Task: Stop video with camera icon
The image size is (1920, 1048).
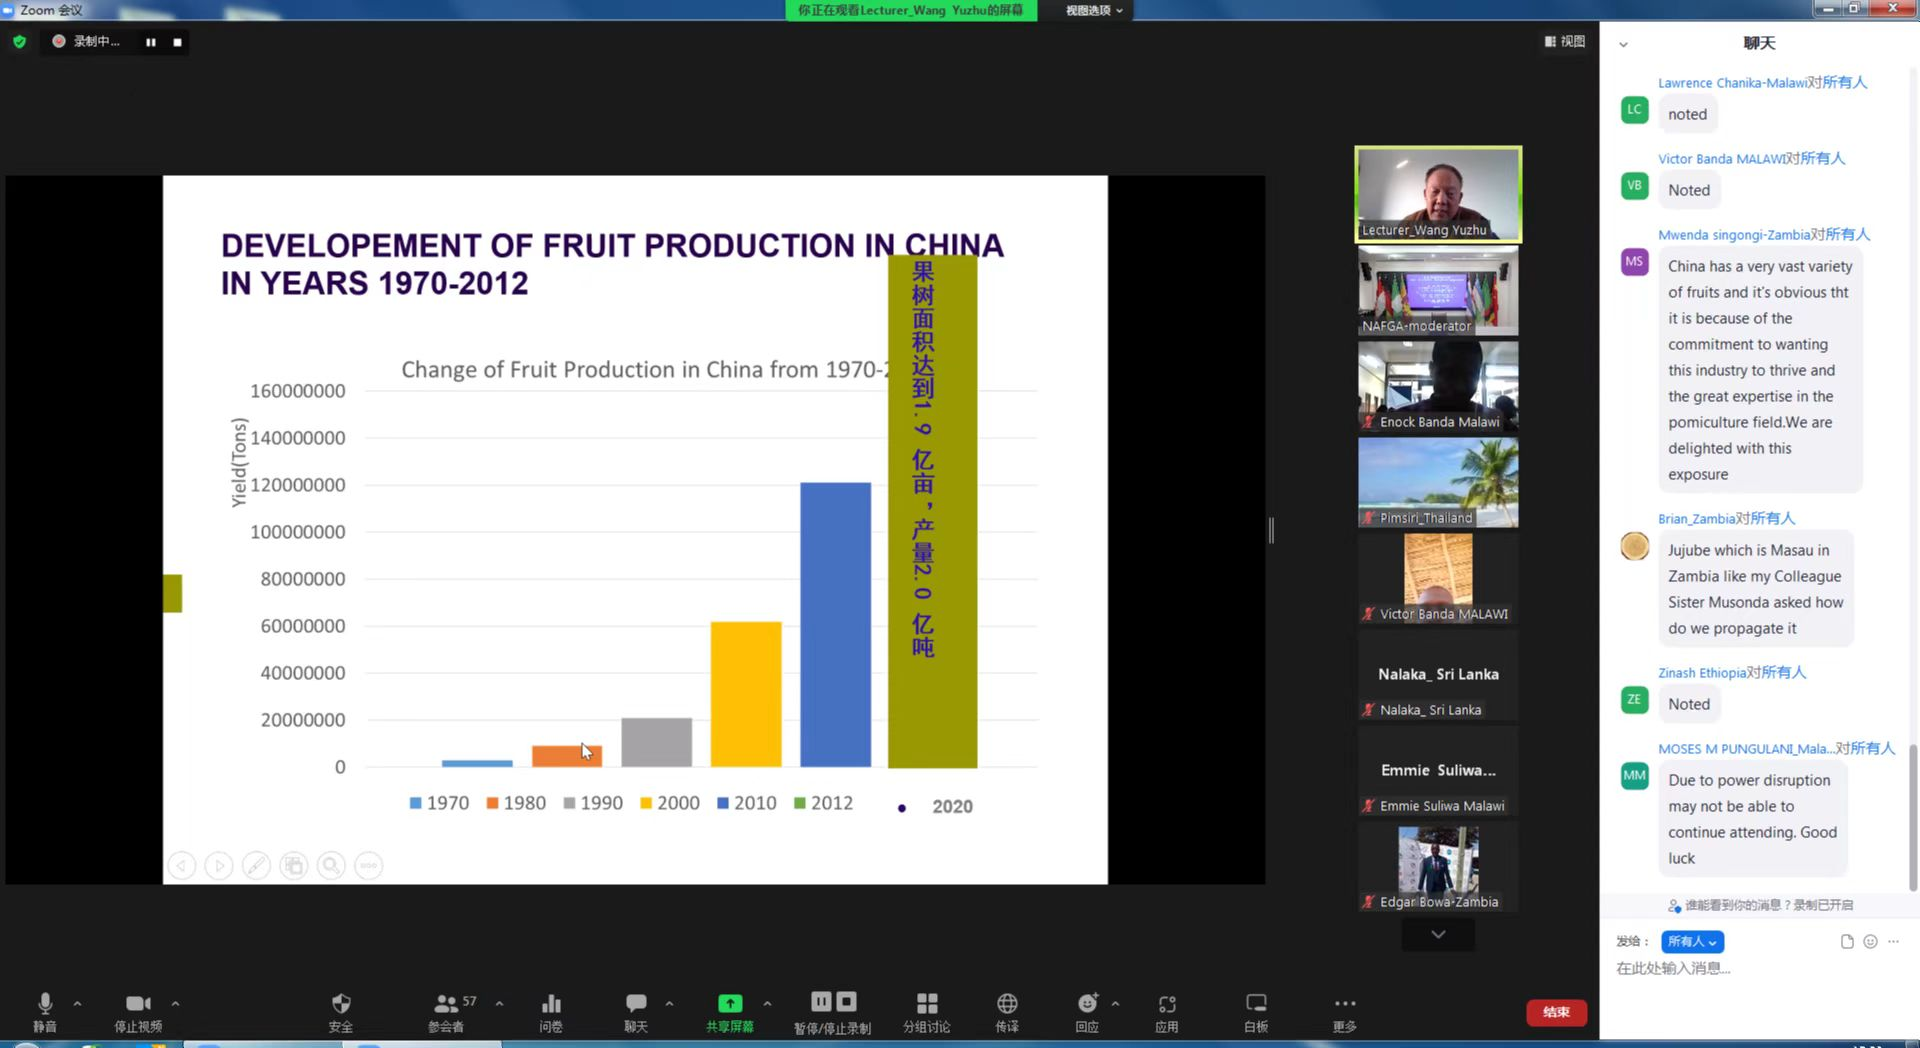Action: click(138, 1011)
